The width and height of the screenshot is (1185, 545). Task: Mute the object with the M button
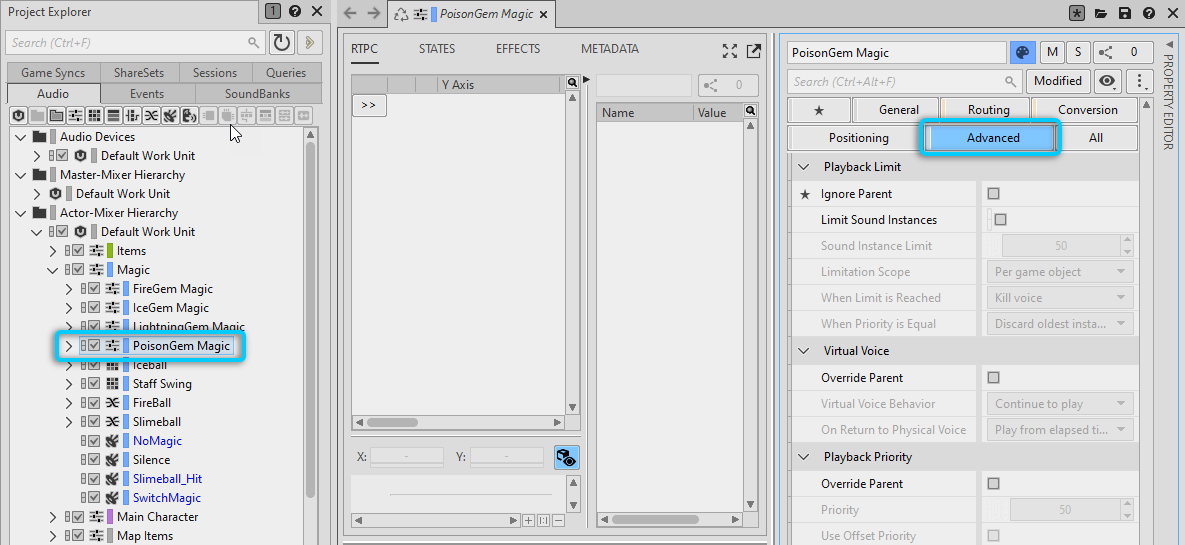(1052, 52)
